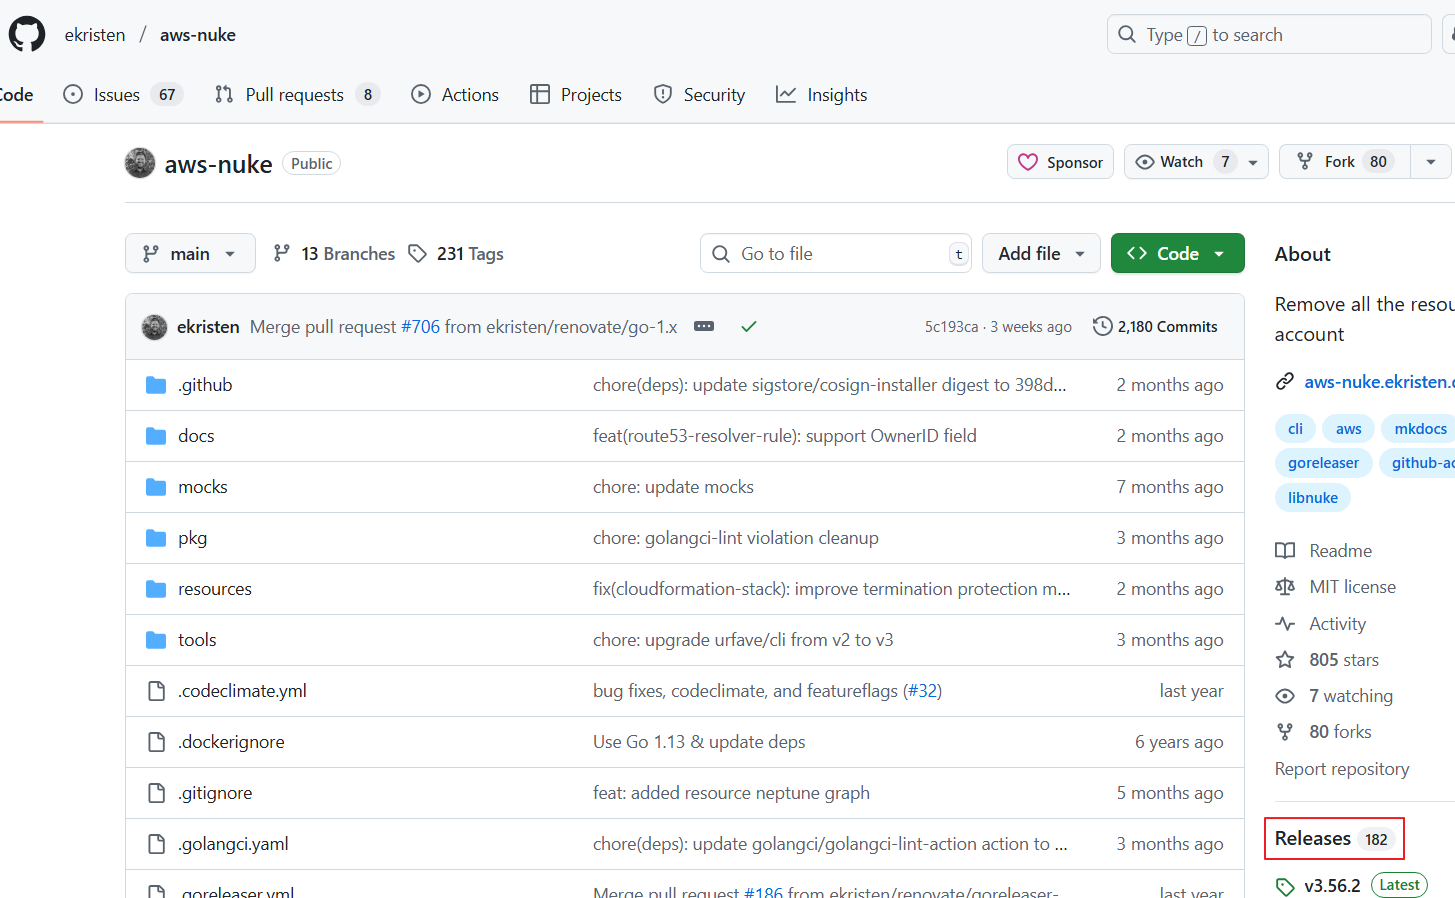Click Report repository link
The width and height of the screenshot is (1455, 898).
[1342, 769]
